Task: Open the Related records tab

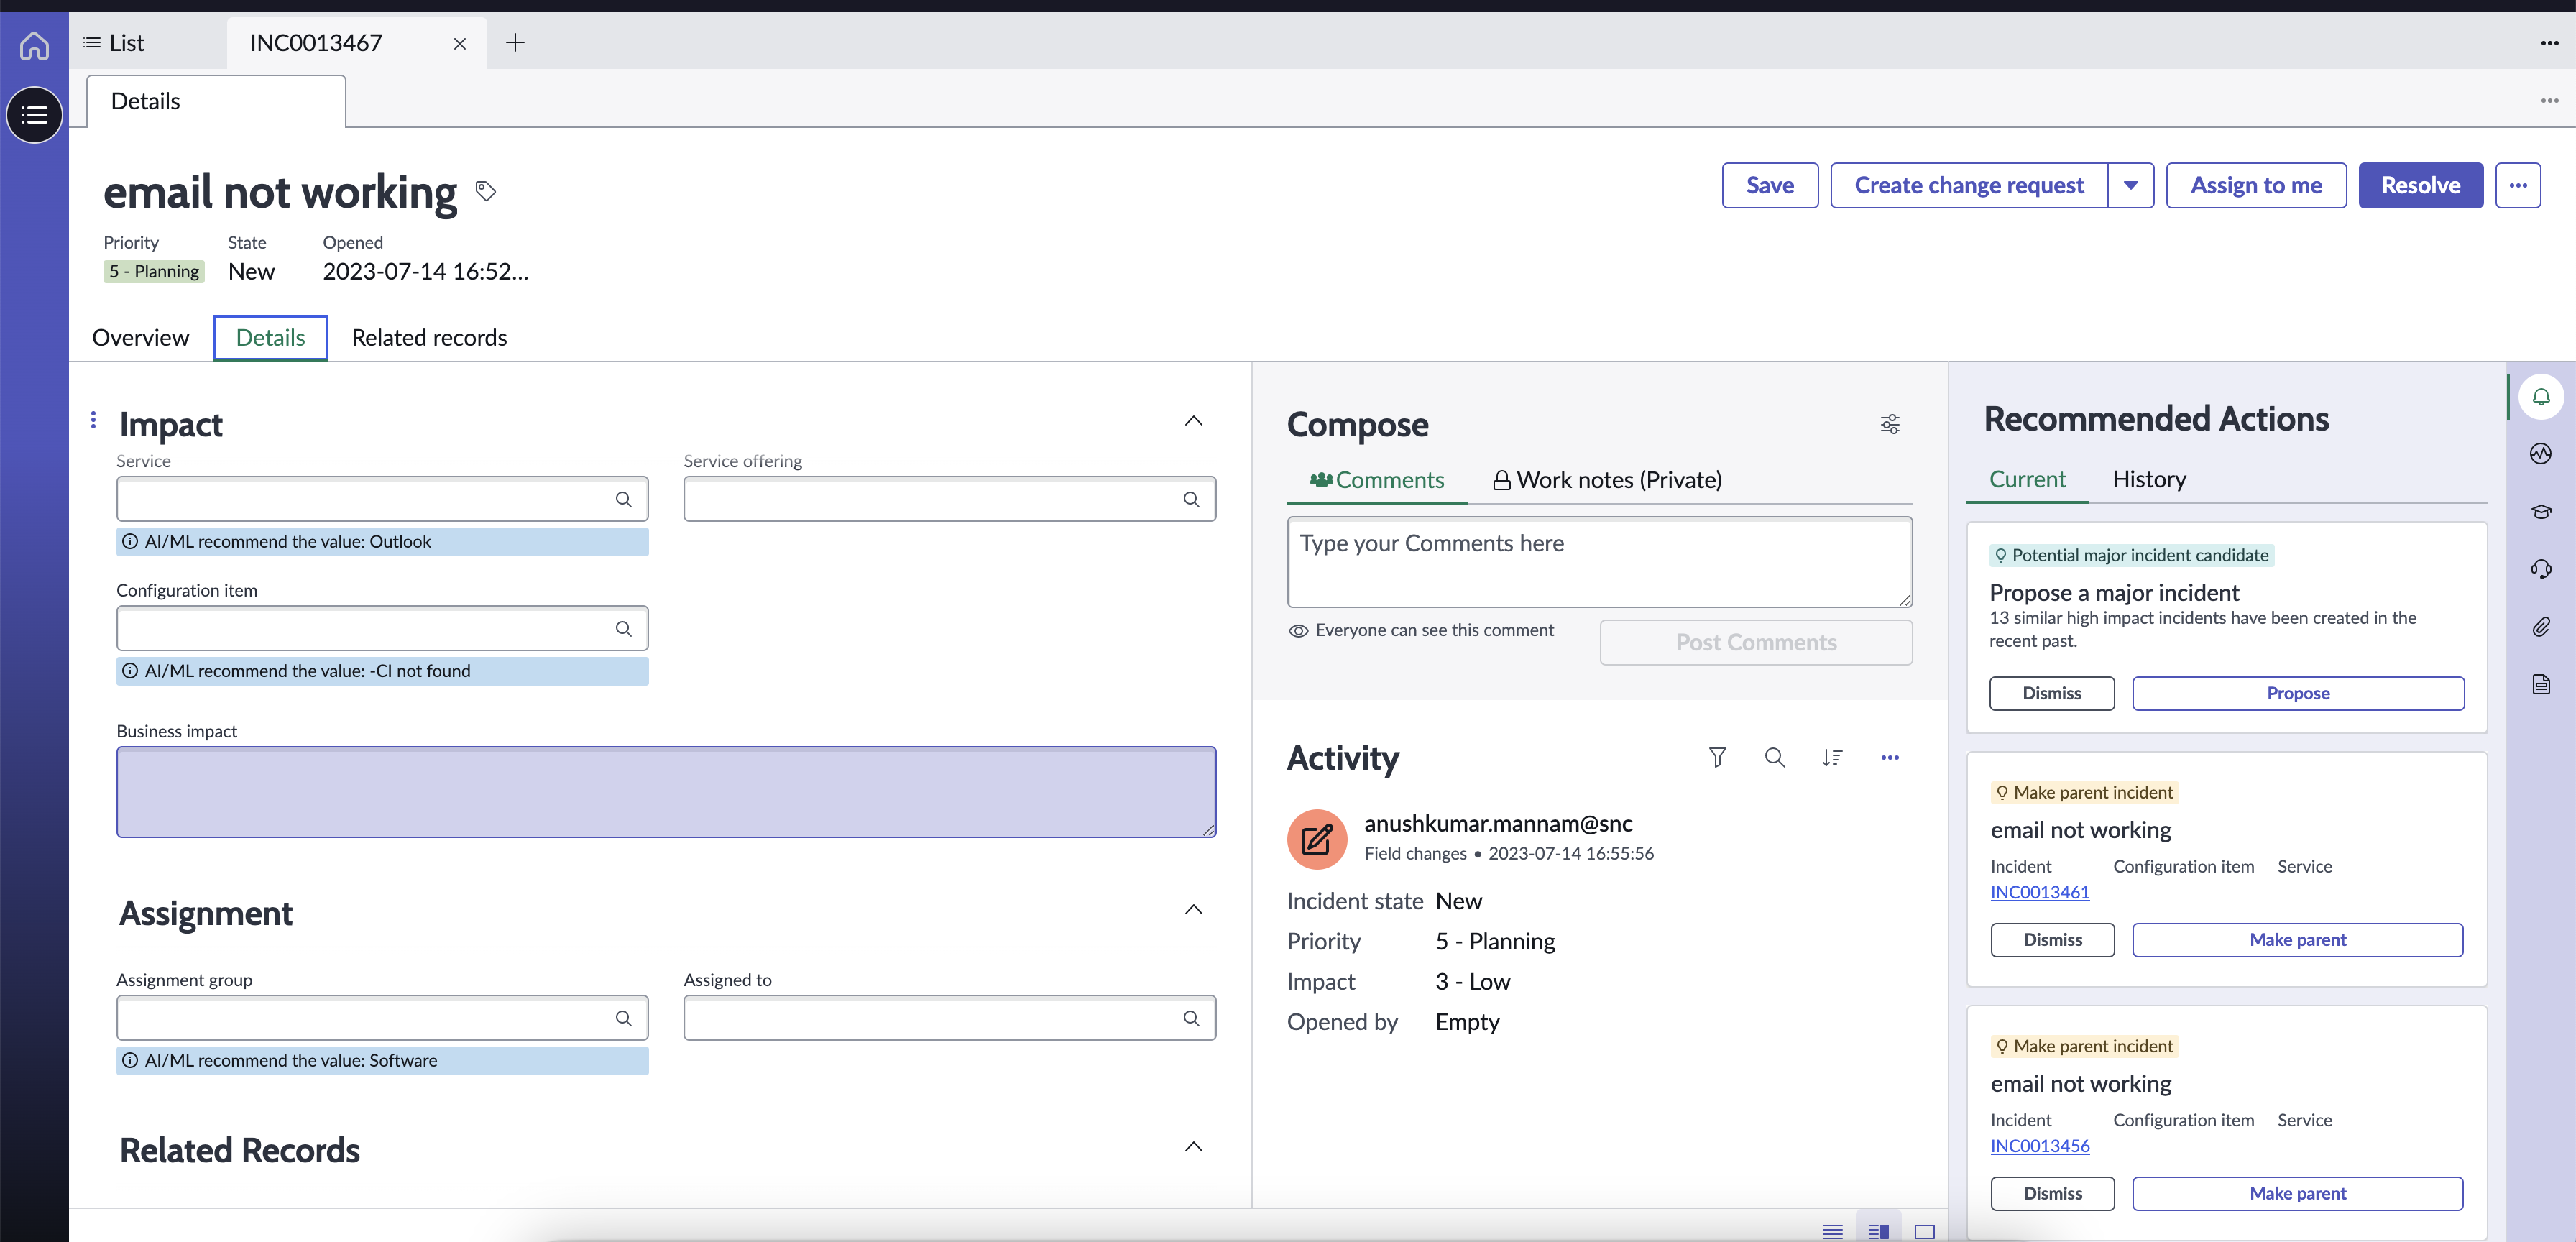Action: pos(429,338)
